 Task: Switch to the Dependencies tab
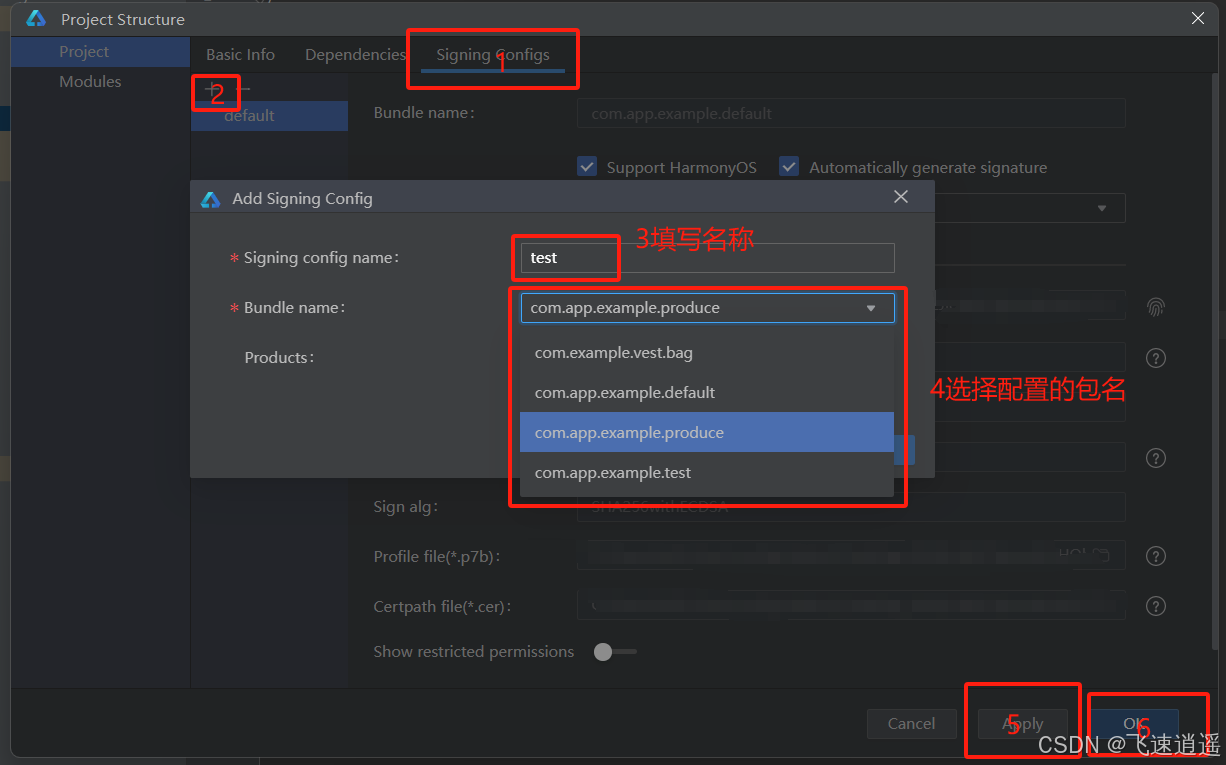point(355,55)
